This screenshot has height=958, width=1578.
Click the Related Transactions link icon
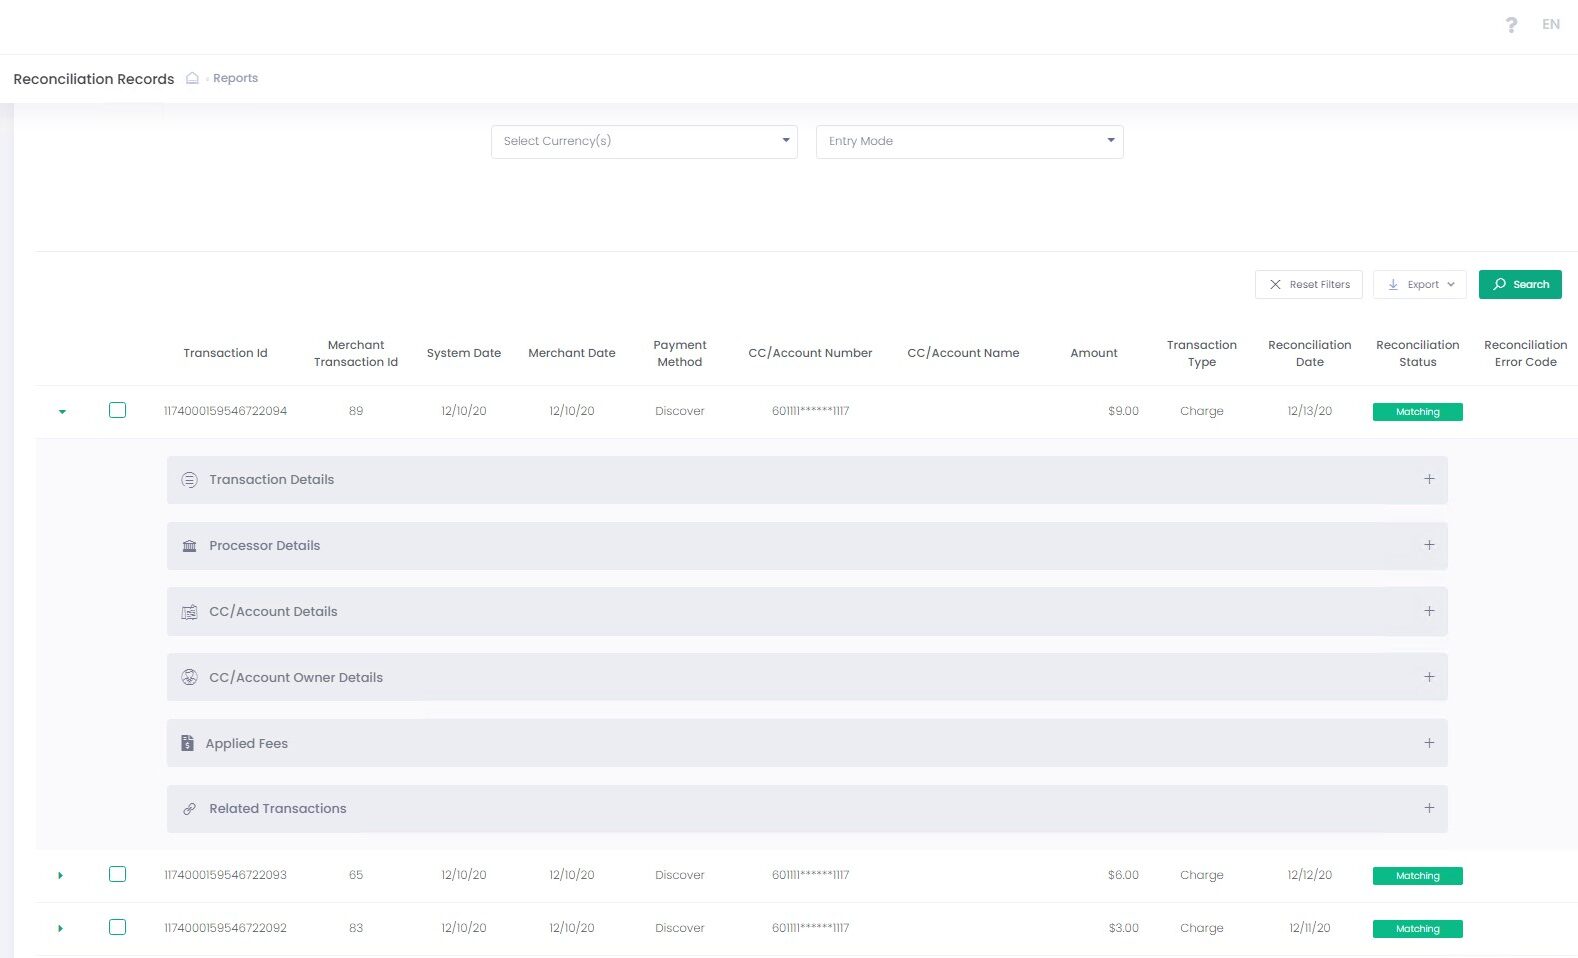[x=189, y=809]
